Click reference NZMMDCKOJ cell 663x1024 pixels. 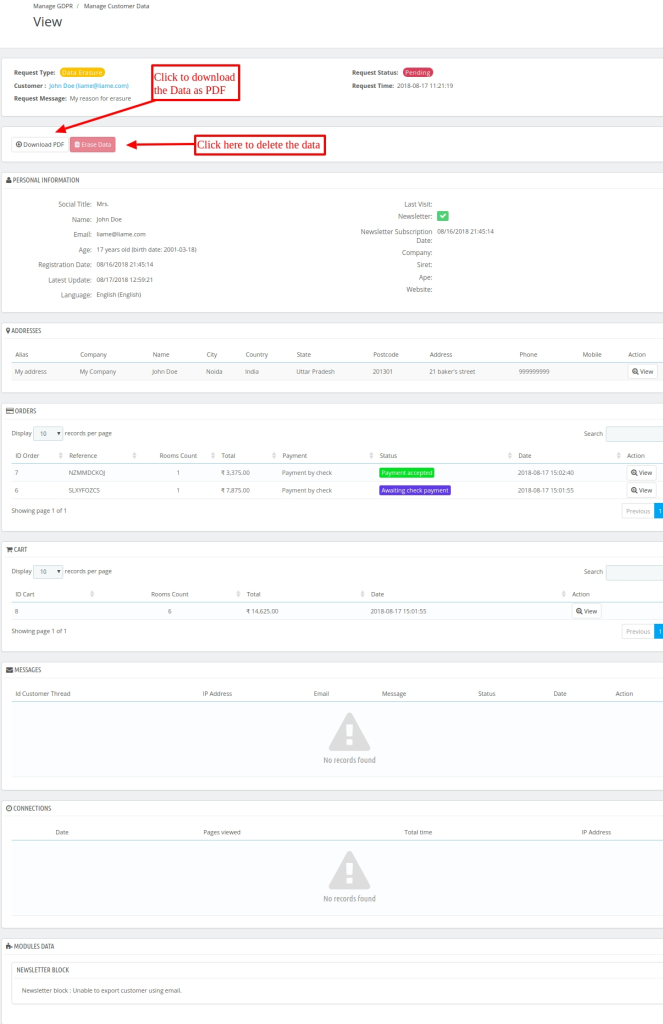tap(87, 473)
